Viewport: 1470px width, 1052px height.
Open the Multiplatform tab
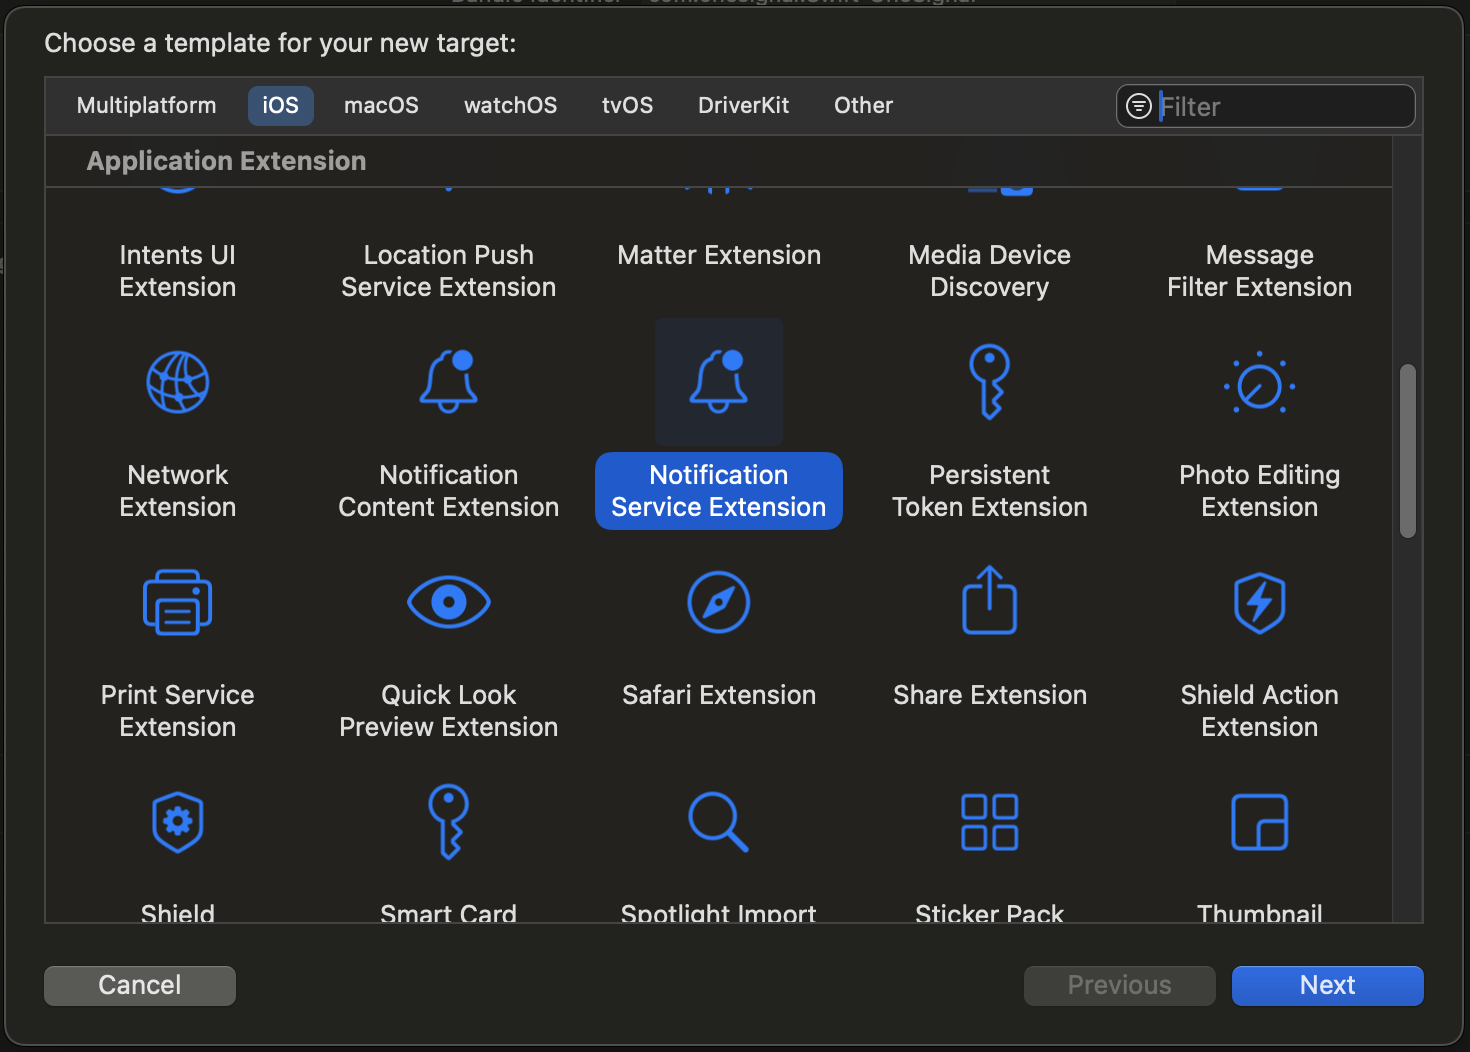click(147, 106)
